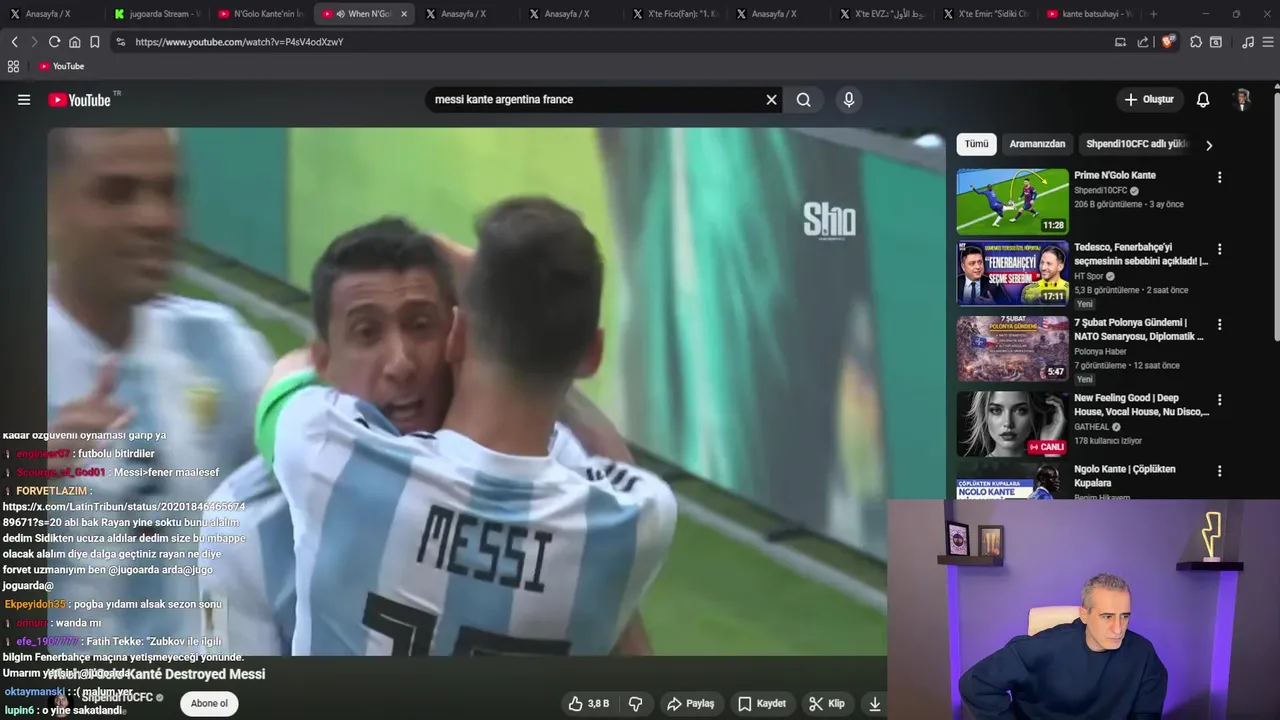Open a new browser tab
The image size is (1280, 720).
pos(1153,14)
